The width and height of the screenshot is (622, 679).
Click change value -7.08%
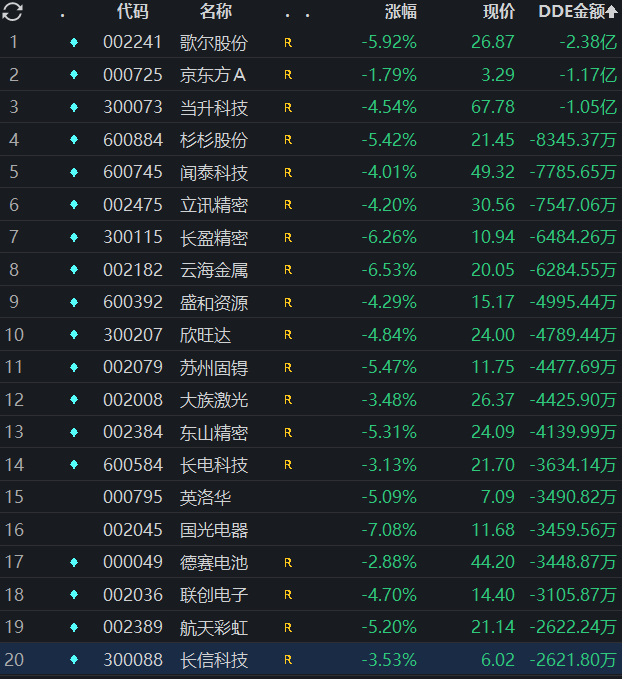coord(389,530)
